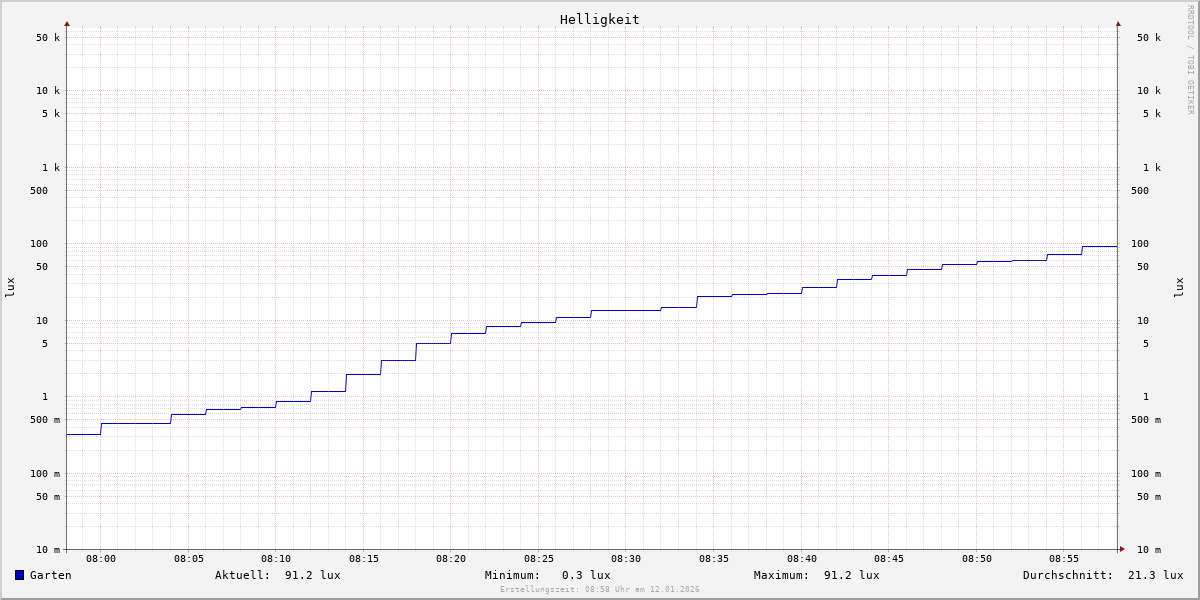Click the 08:55 time axis label
This screenshot has width=1200, height=600.
coord(1064,559)
